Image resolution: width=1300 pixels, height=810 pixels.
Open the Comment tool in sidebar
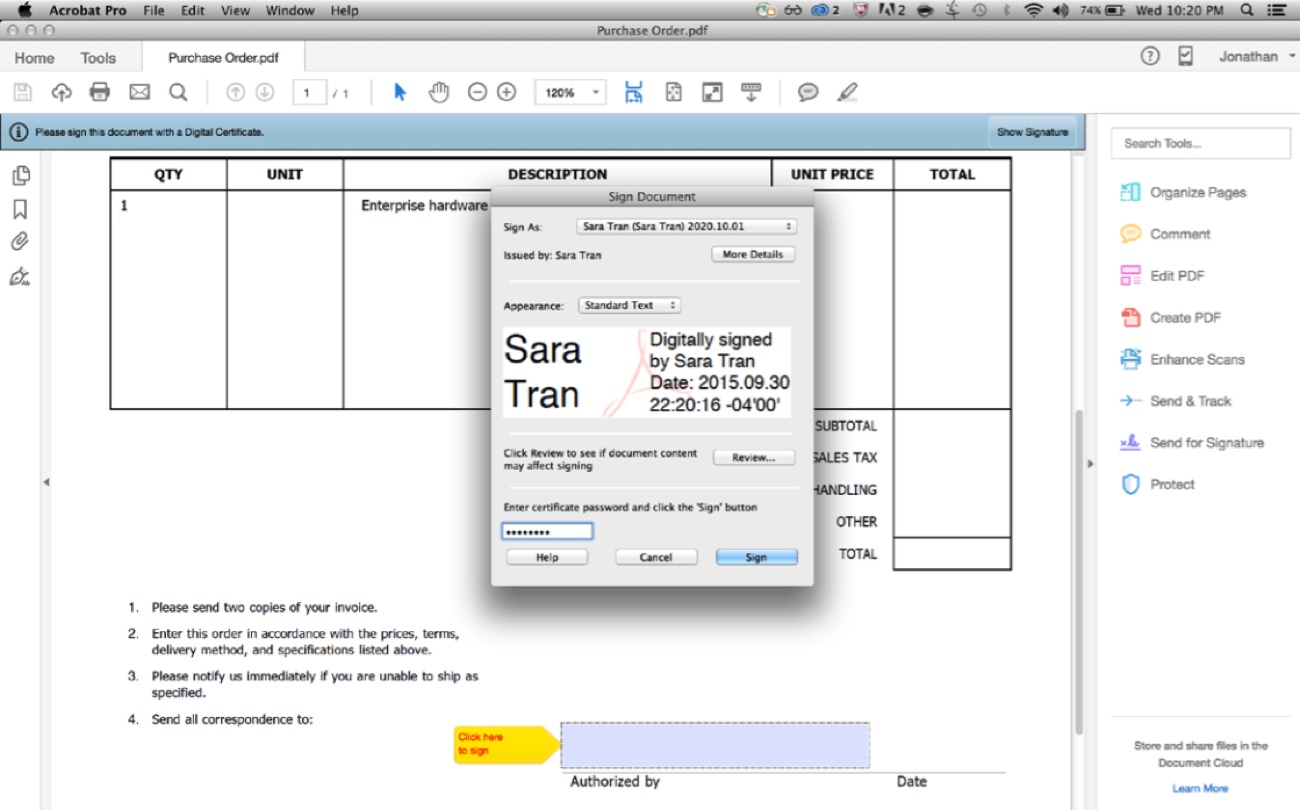click(x=1166, y=234)
